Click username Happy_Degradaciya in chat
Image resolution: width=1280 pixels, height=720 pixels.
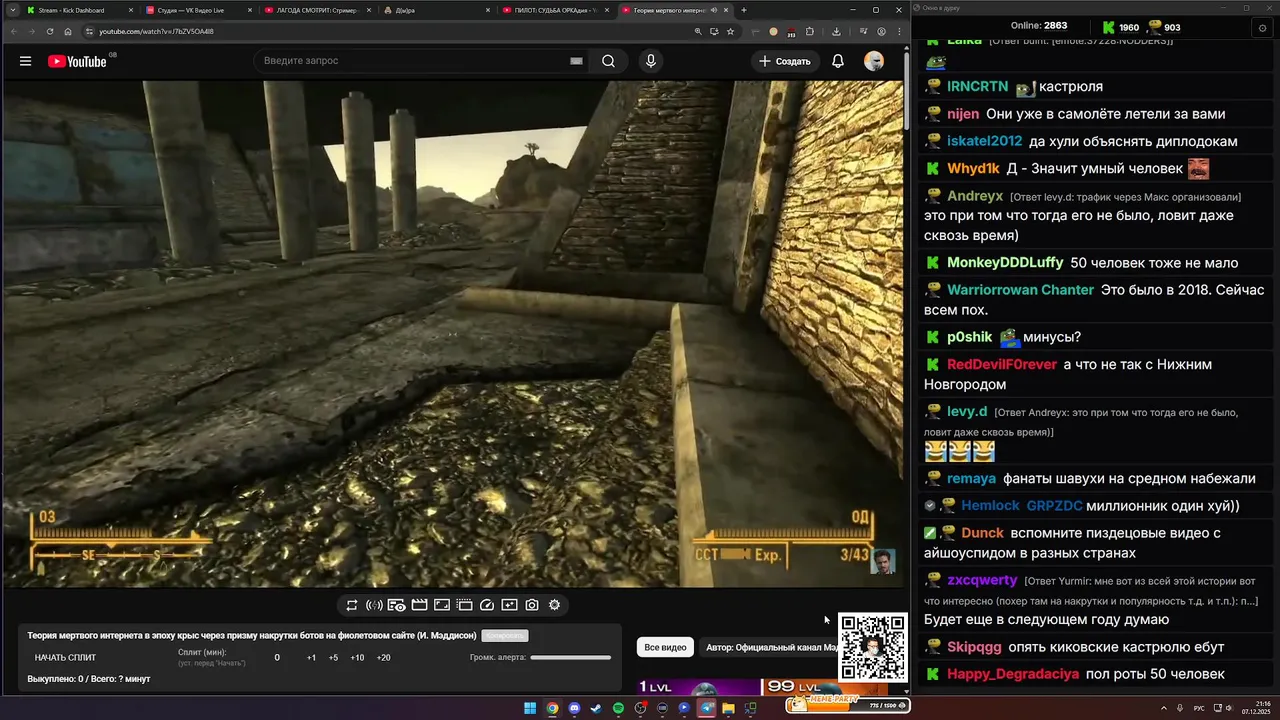click(x=1013, y=674)
